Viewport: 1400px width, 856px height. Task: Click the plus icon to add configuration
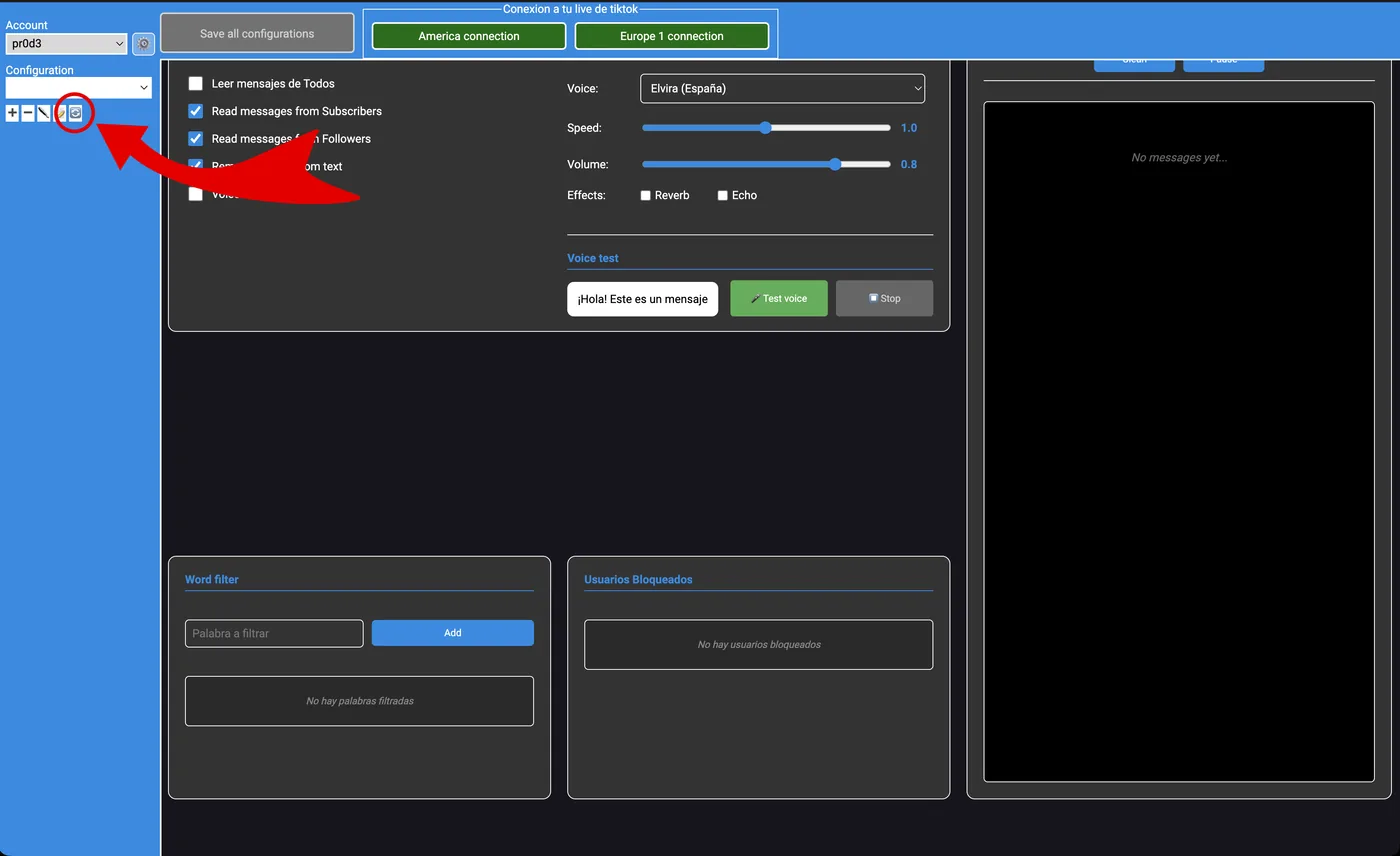pos(12,114)
